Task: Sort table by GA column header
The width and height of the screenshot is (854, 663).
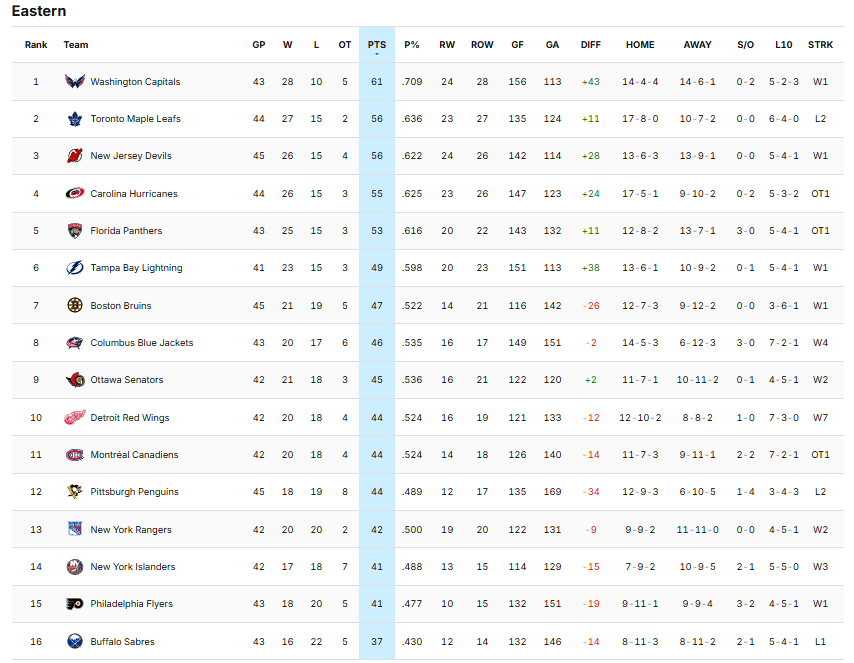Action: pos(552,45)
